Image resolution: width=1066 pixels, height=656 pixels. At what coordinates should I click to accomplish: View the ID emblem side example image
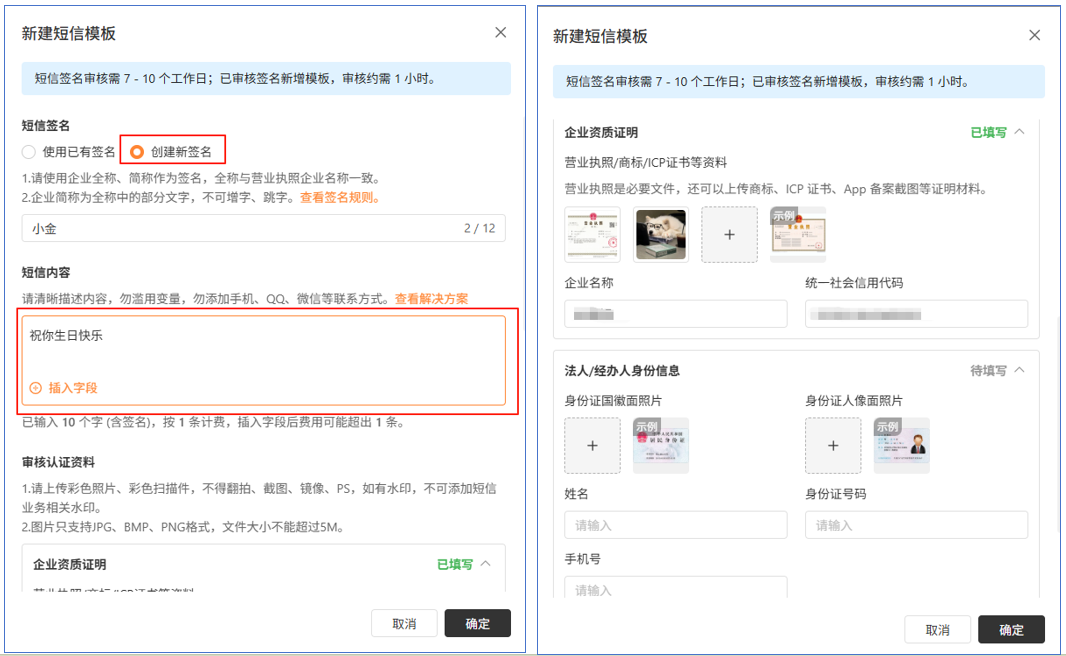(661, 445)
